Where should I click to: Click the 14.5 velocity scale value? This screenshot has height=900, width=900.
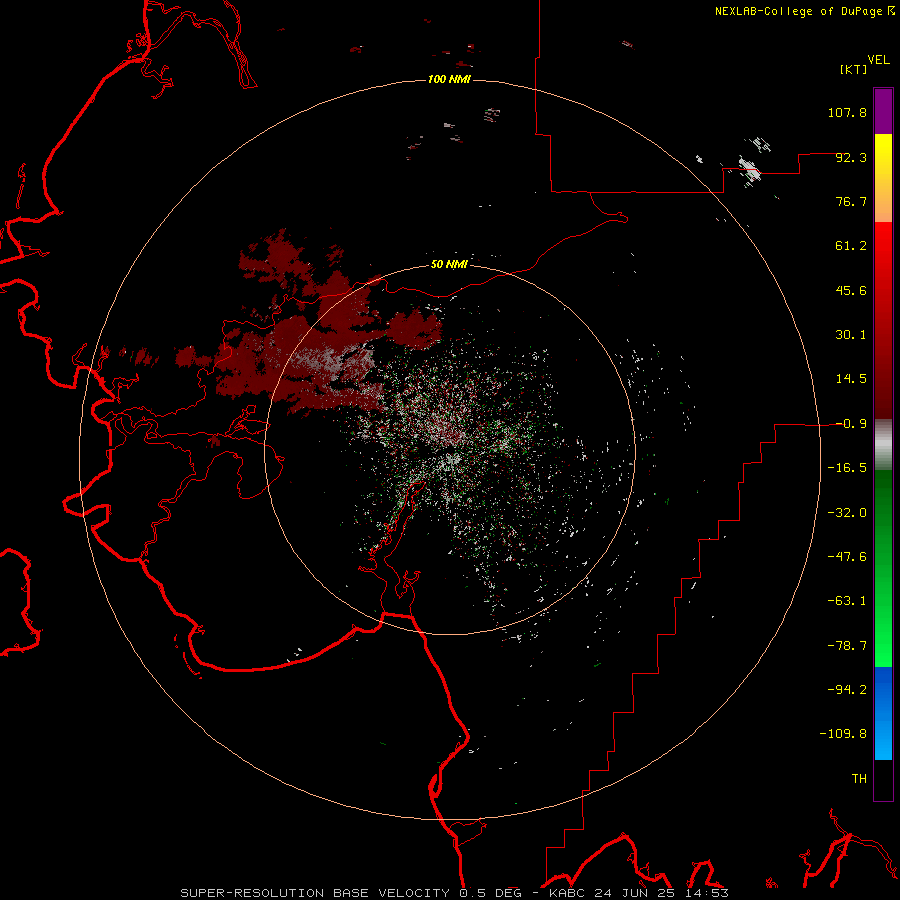851,379
